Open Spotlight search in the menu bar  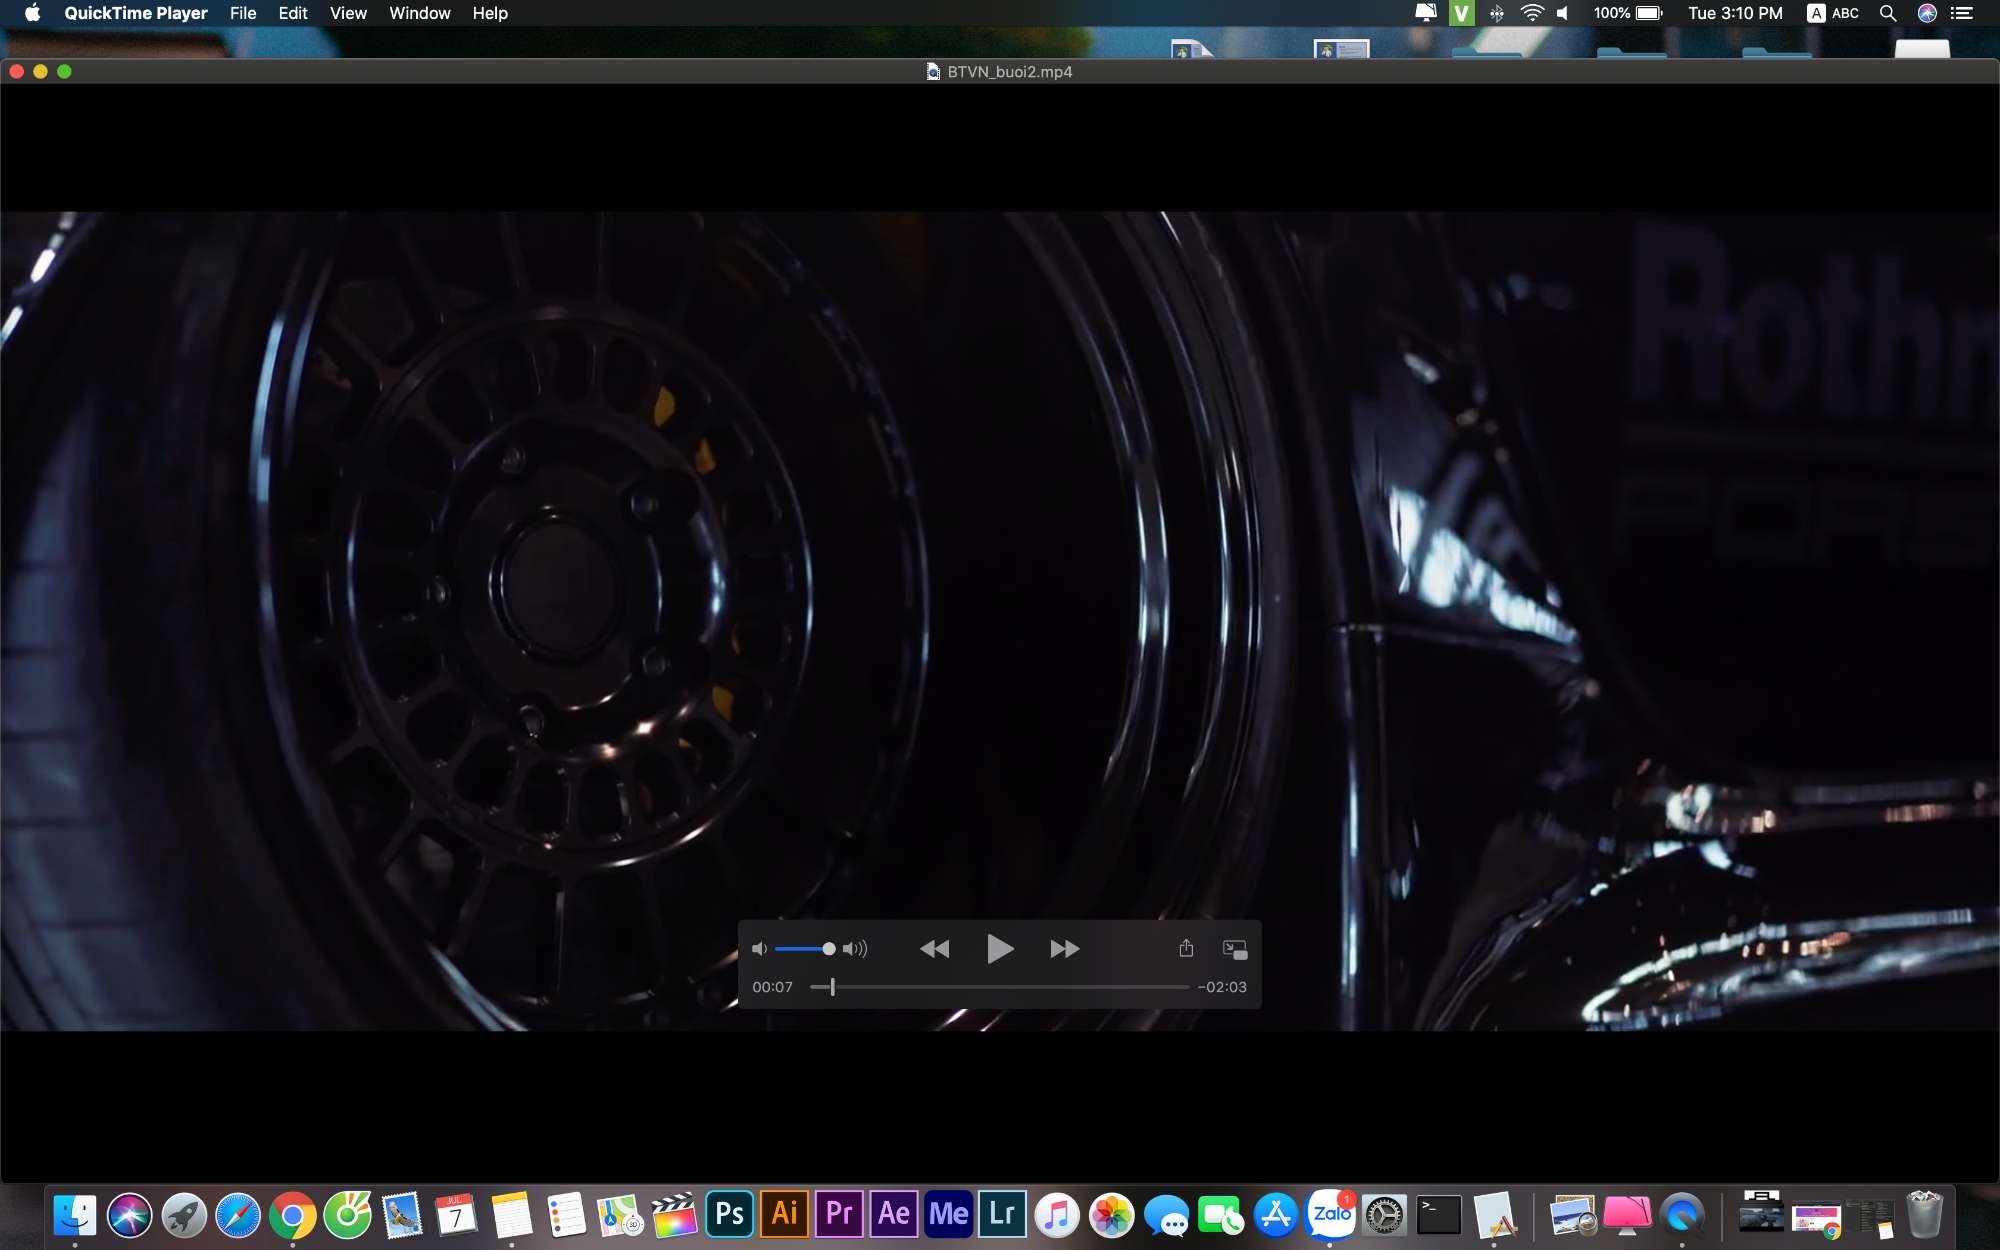point(1888,13)
